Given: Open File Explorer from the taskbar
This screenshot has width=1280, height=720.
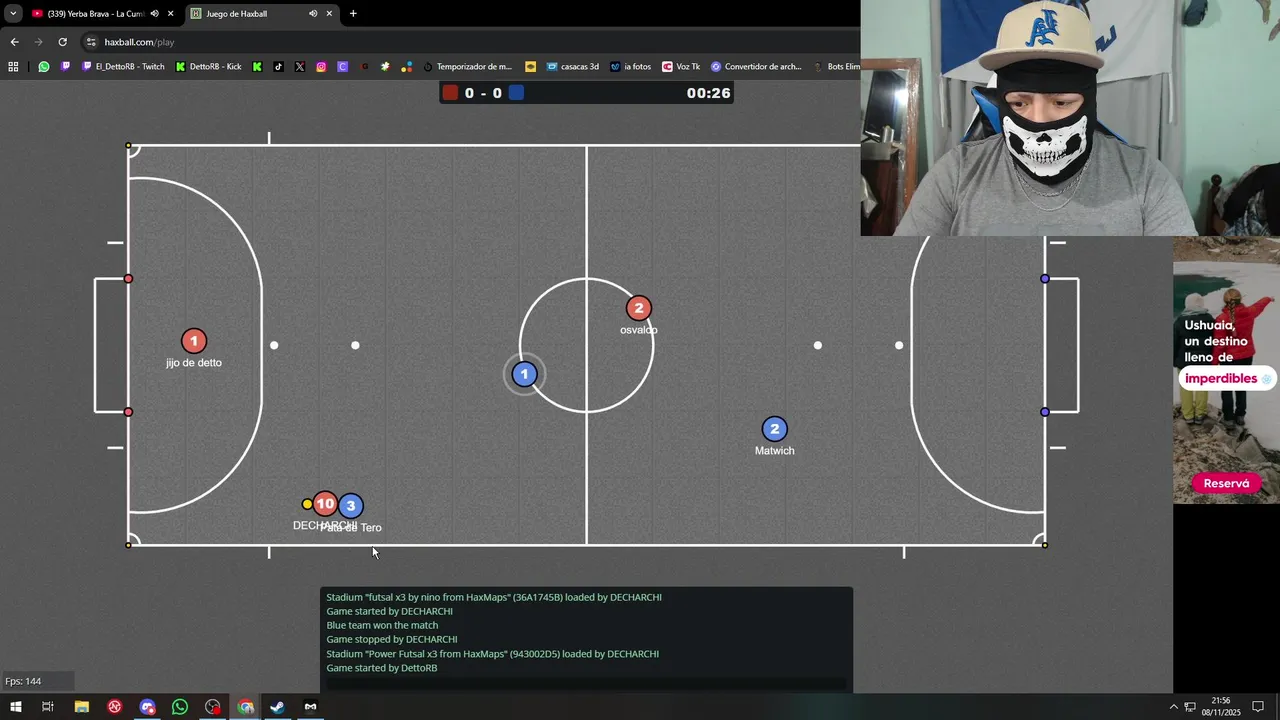Looking at the screenshot, I should click(x=82, y=707).
